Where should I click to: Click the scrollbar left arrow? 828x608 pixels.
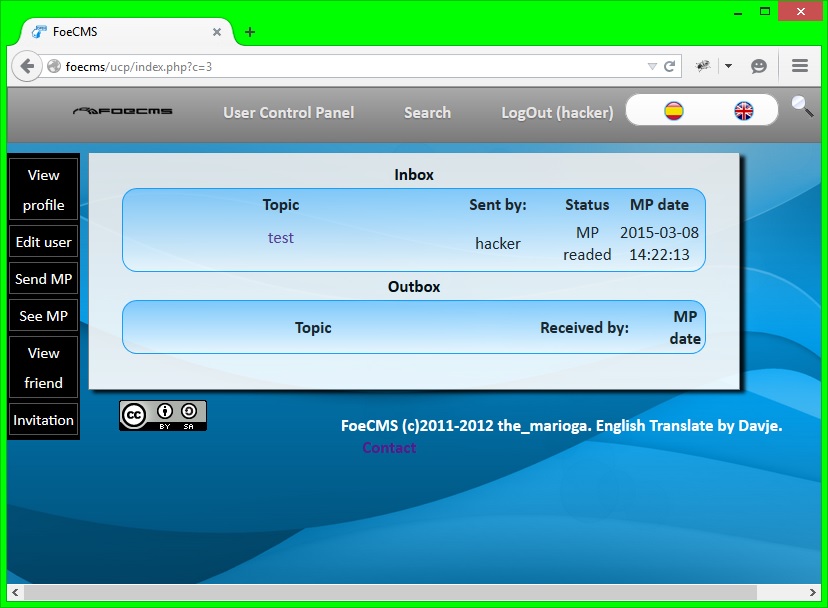tap(15, 592)
